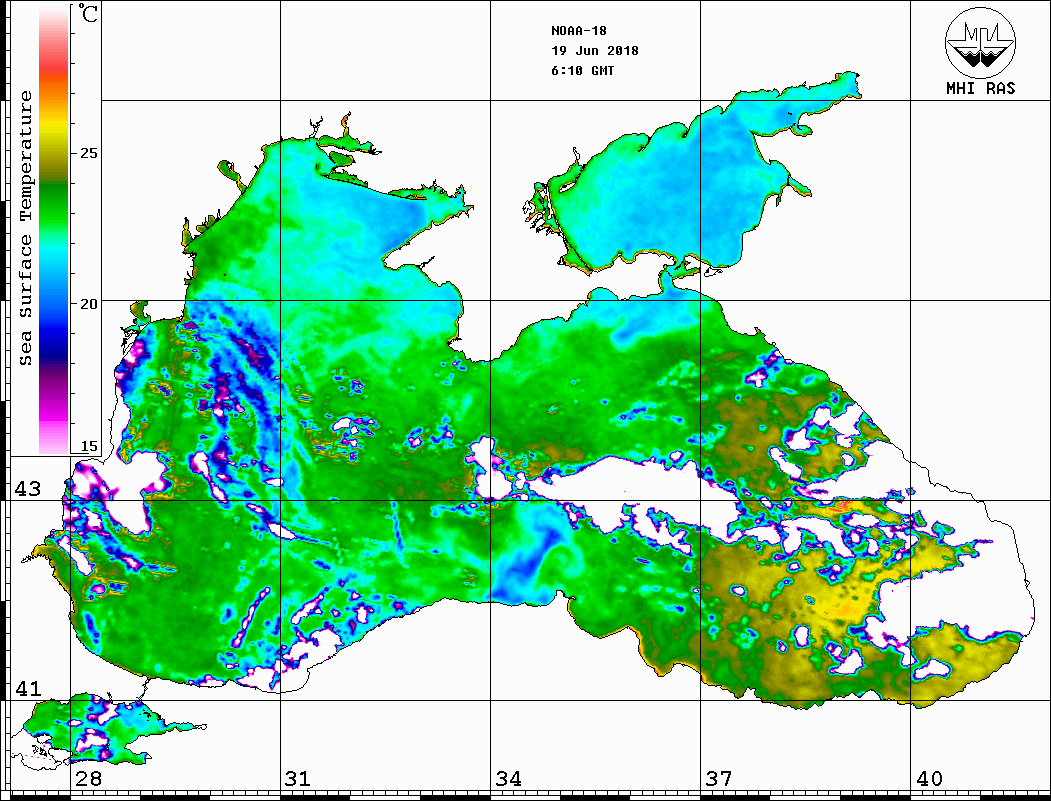1051x801 pixels.
Task: Click the longitude label 40
Action: [x=929, y=778]
